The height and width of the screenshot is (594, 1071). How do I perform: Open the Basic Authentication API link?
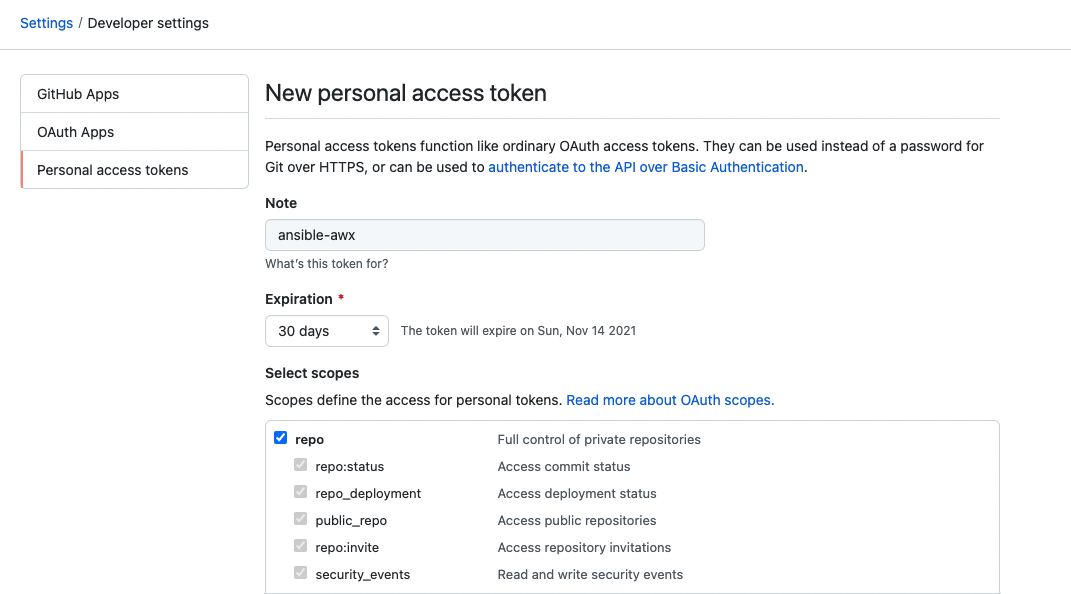pos(646,167)
